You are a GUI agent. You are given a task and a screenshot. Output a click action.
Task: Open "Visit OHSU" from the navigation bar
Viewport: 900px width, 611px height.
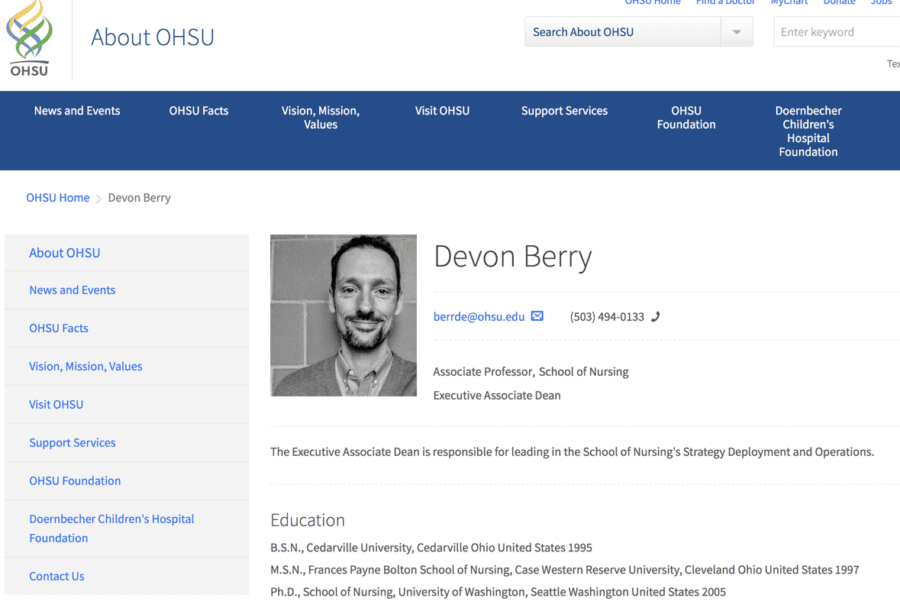coord(442,111)
